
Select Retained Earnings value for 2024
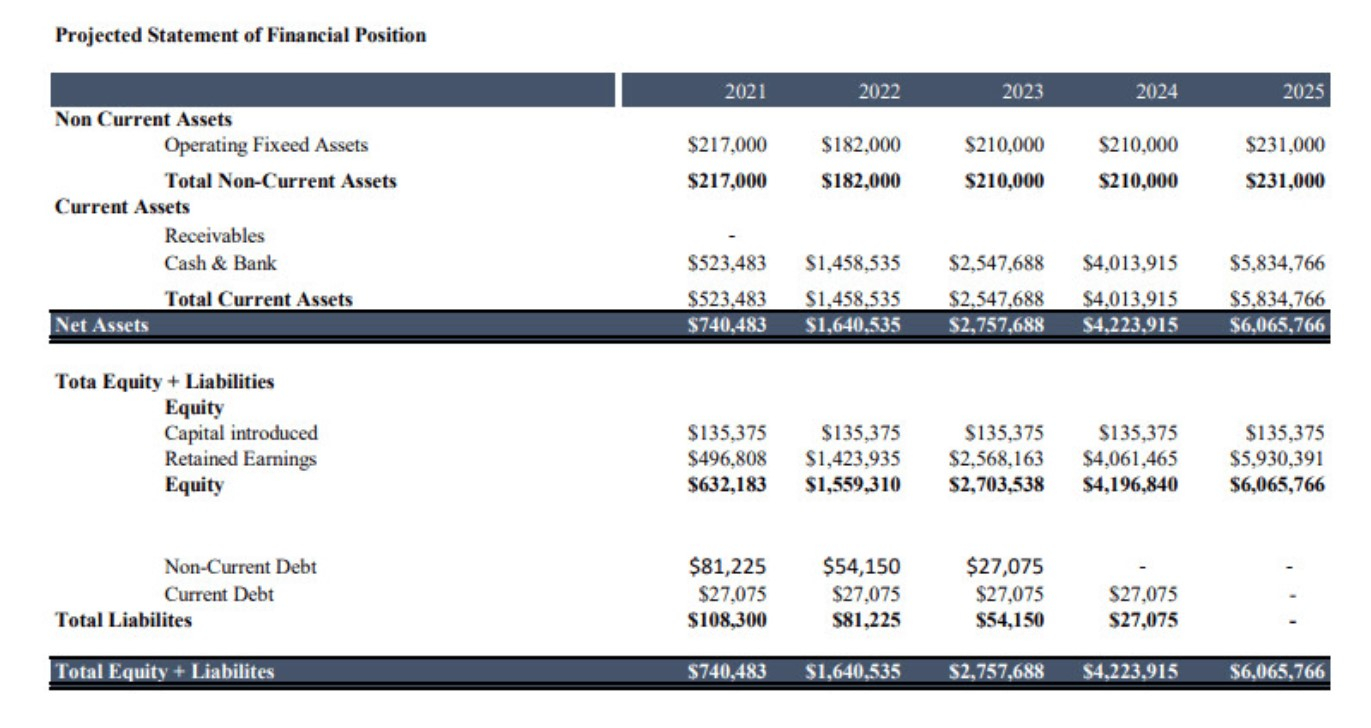click(x=1130, y=459)
